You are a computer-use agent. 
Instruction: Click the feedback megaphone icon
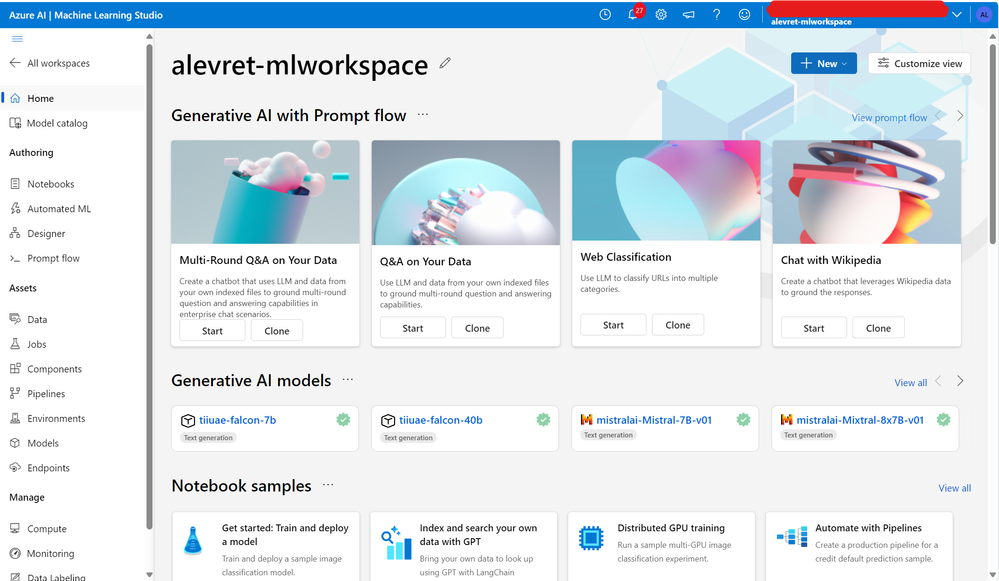tap(689, 14)
